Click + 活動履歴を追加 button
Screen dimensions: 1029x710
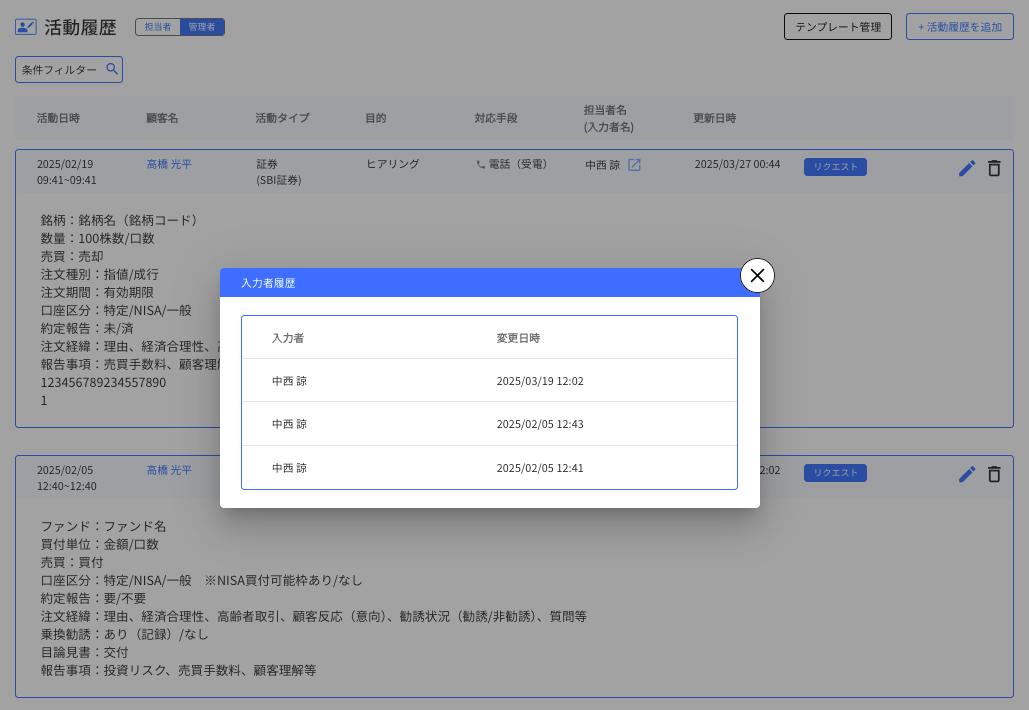coord(959,27)
